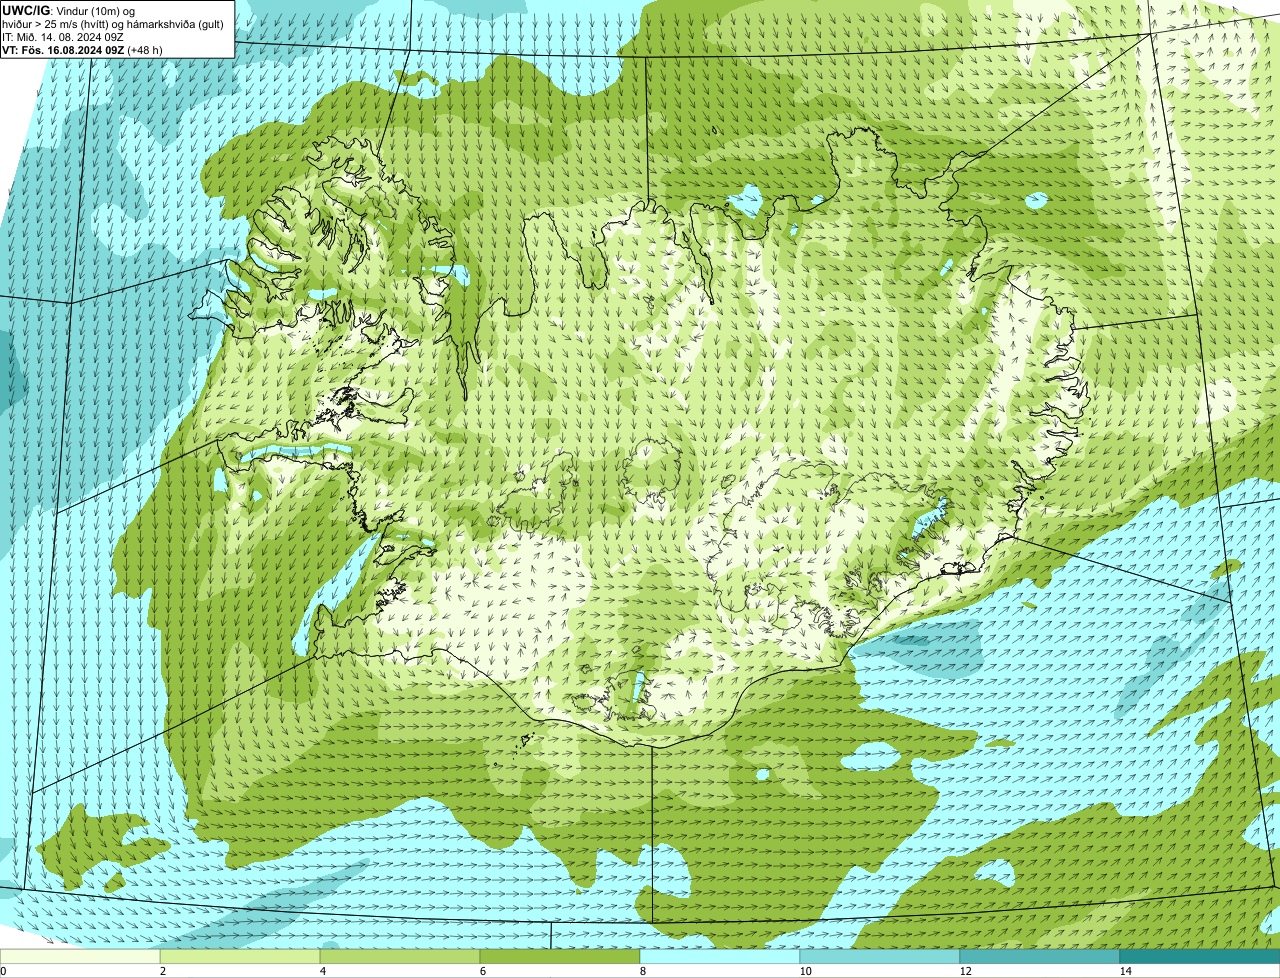Click the "6" label on the color scale
This screenshot has width=1280, height=978.
482,971
